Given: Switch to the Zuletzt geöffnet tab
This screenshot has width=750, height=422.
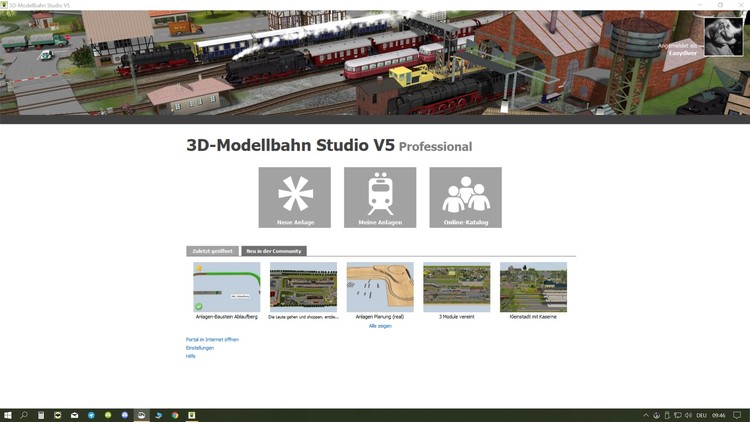Looking at the screenshot, I should pos(212,251).
